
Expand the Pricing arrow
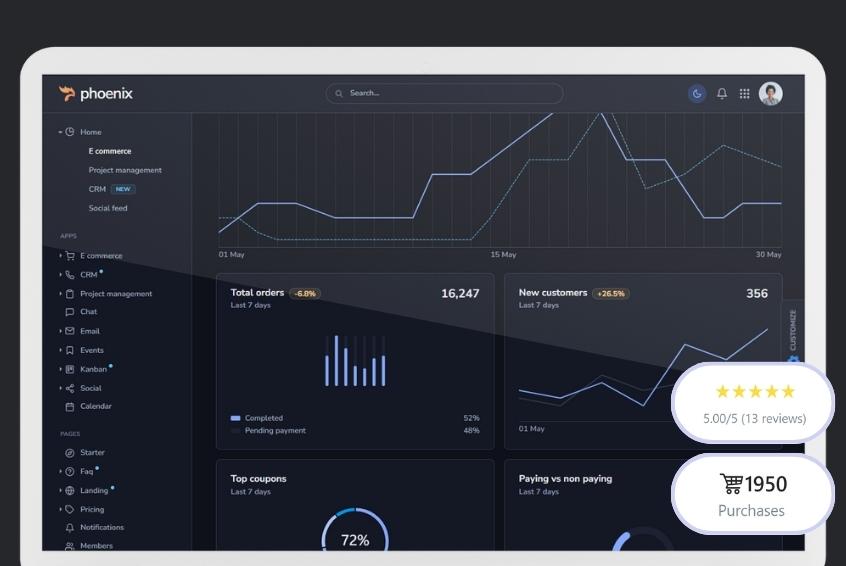(60, 509)
